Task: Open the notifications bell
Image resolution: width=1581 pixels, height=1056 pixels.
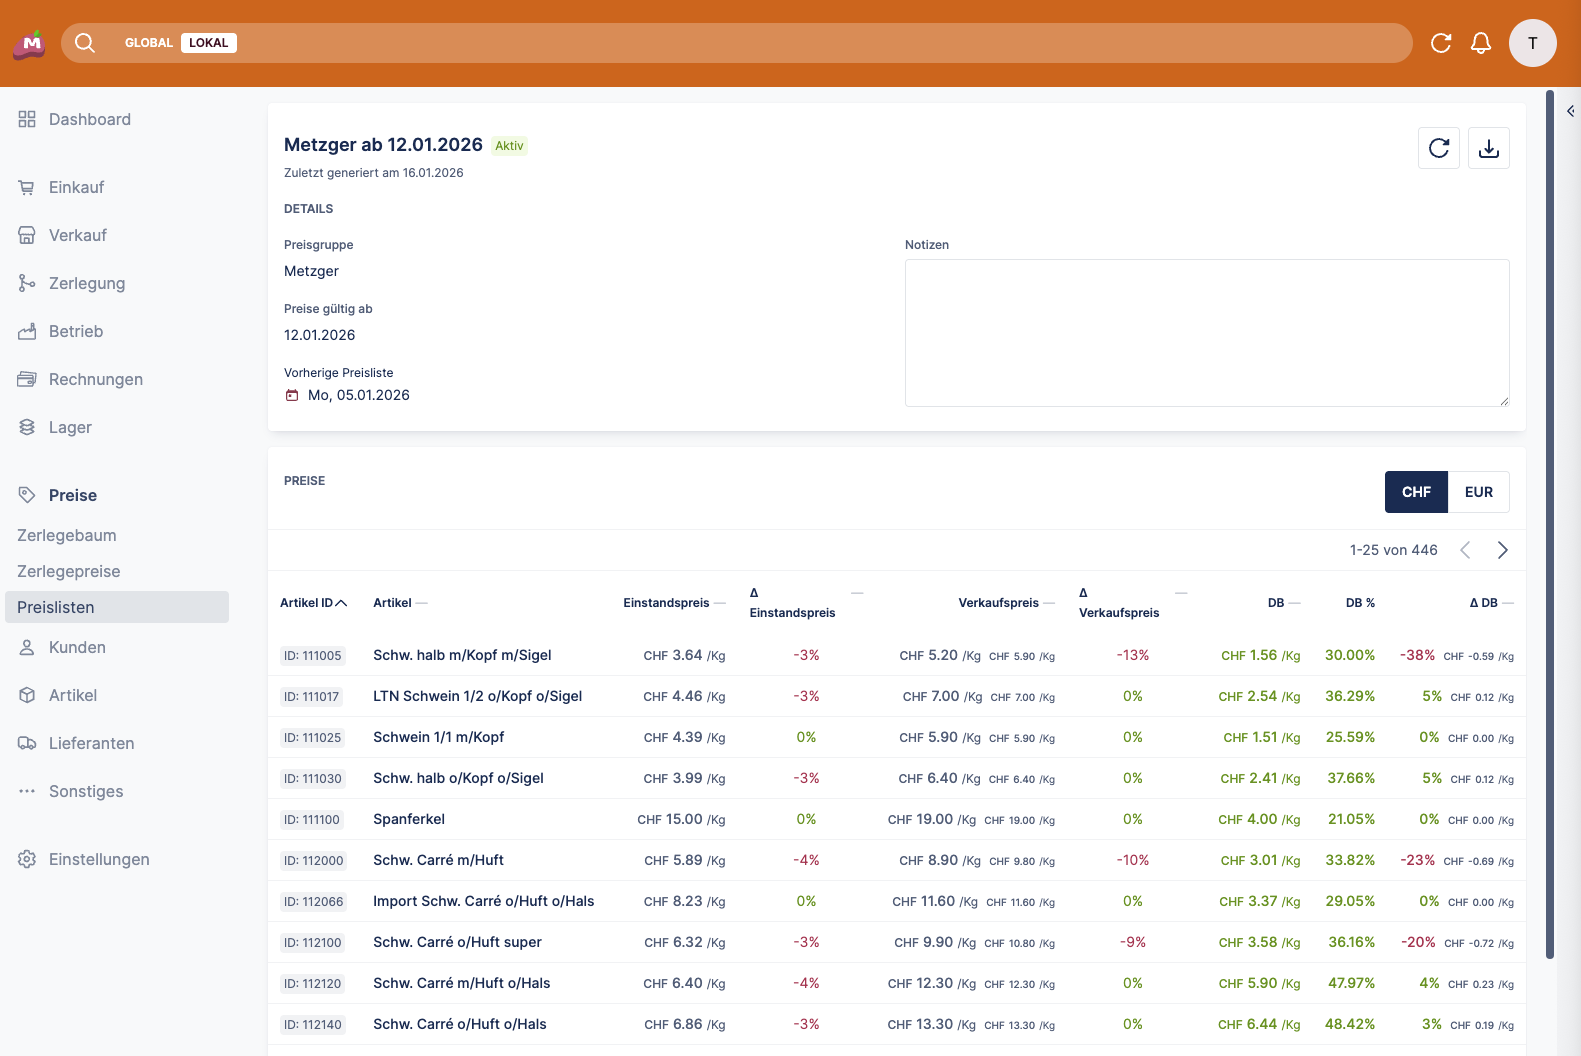Action: point(1480,43)
